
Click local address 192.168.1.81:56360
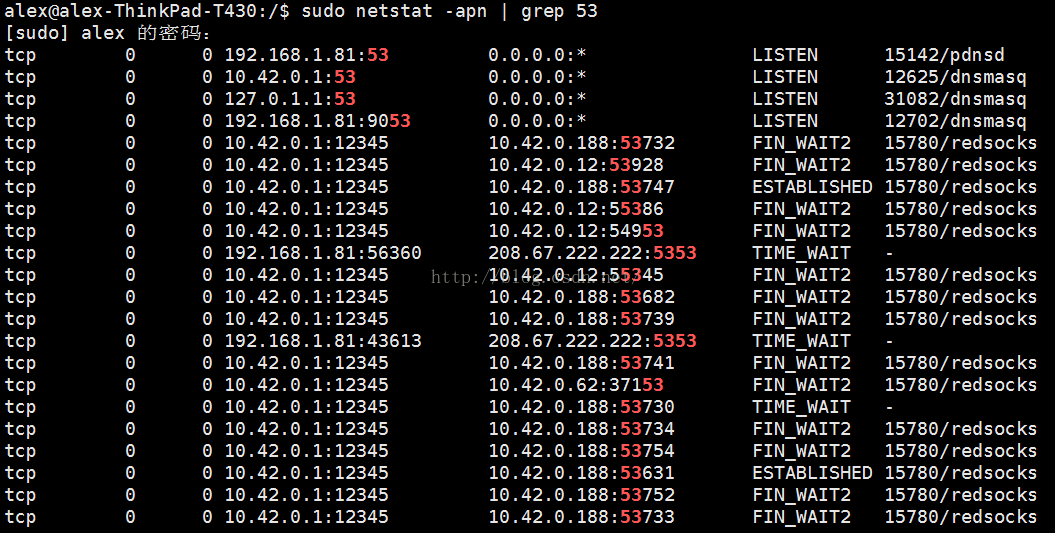(322, 253)
